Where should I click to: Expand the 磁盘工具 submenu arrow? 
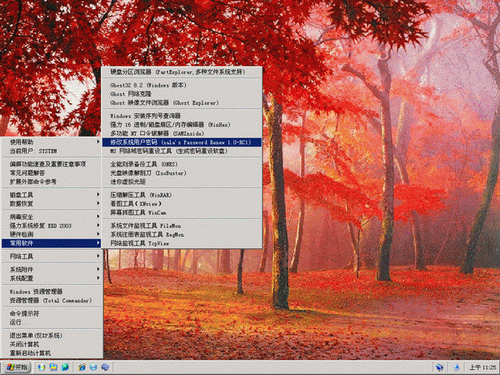click(98, 194)
